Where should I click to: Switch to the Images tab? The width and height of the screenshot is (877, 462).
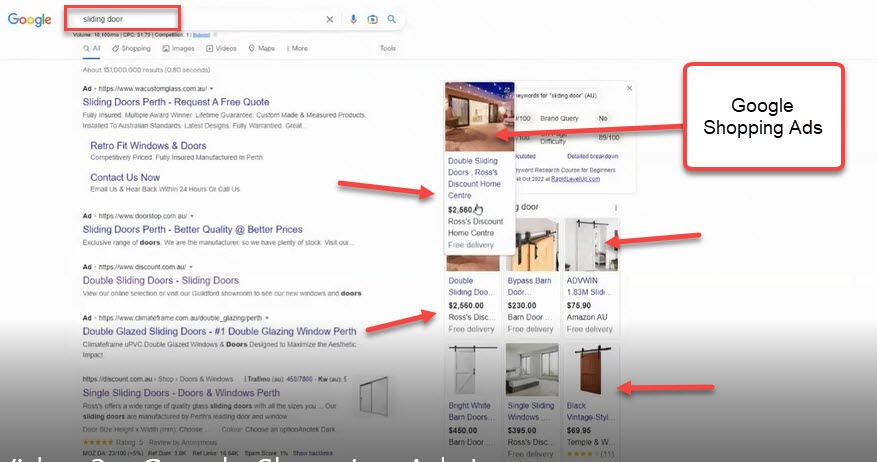[x=178, y=49]
